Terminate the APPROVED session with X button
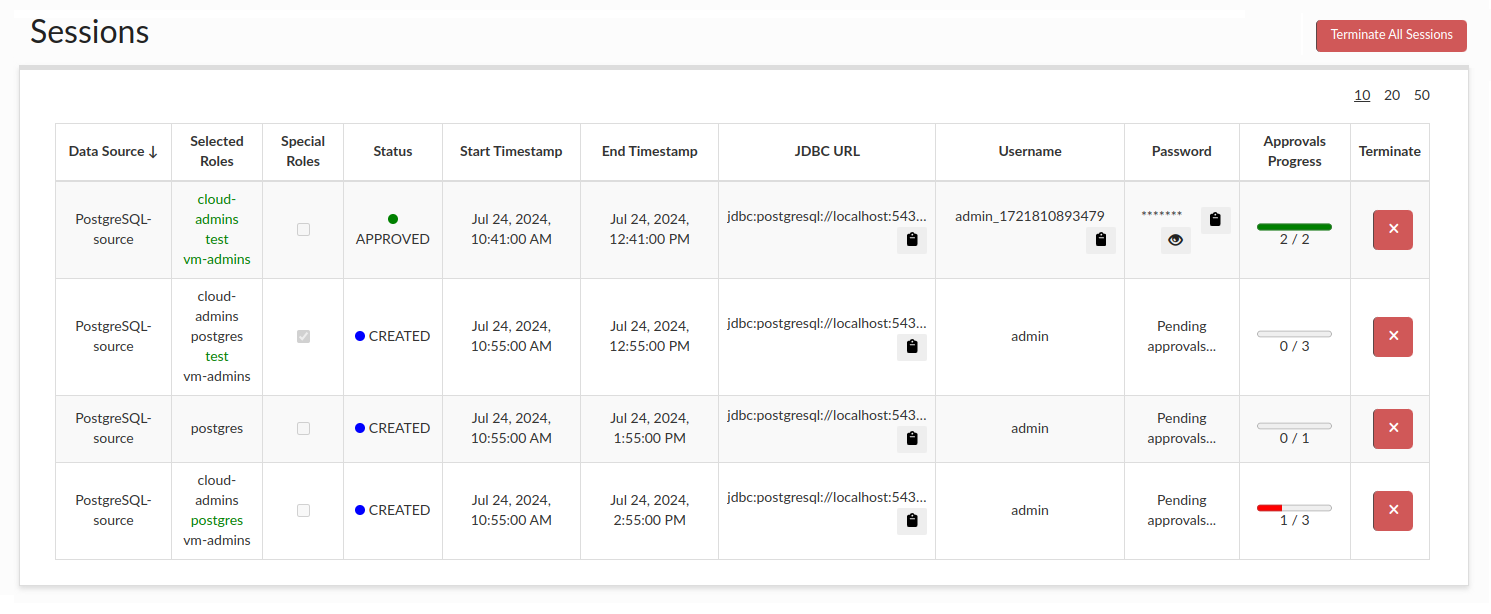Image resolution: width=1491 pixels, height=614 pixels. (1392, 230)
